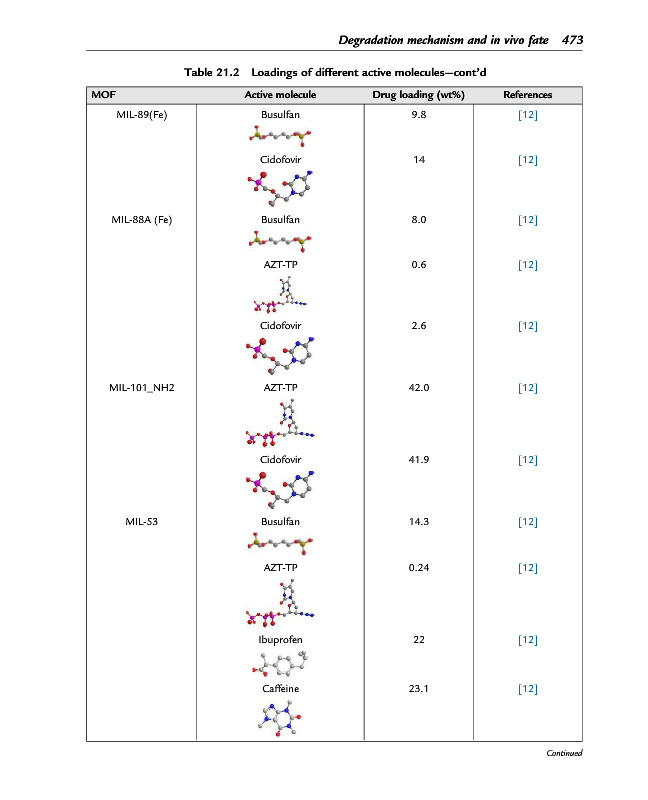The image size is (648, 800).
Task: Select the Busulfan structure in the MIL-53 row
Action: [x=280, y=543]
